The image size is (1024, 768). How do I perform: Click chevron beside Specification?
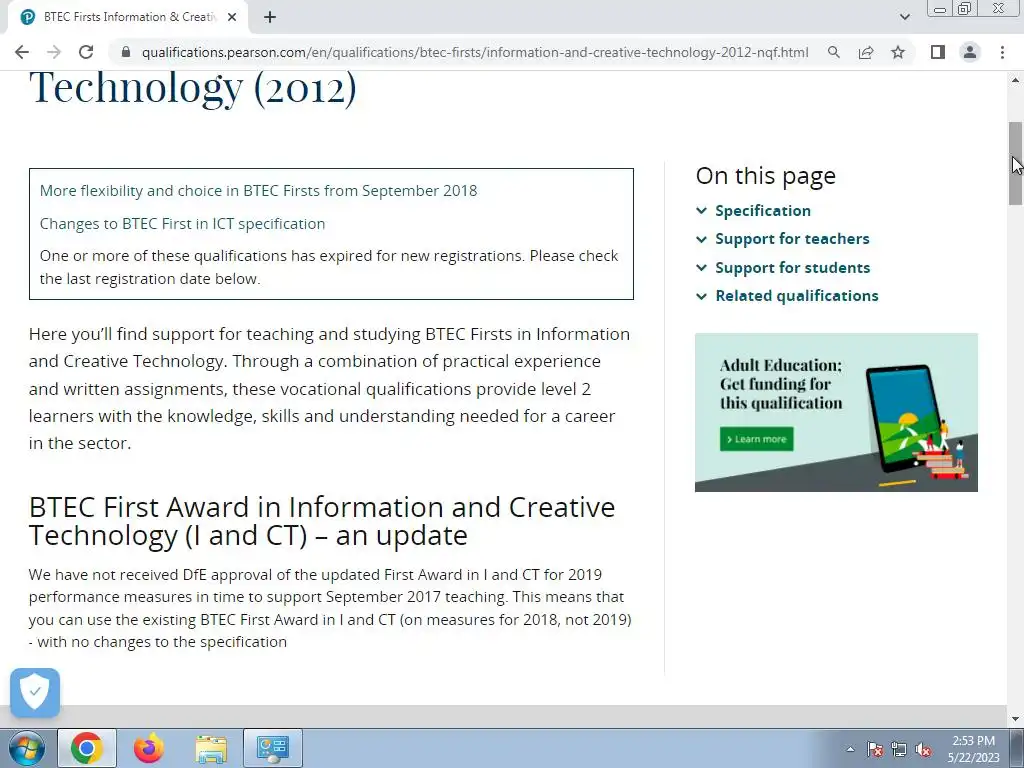click(x=701, y=211)
